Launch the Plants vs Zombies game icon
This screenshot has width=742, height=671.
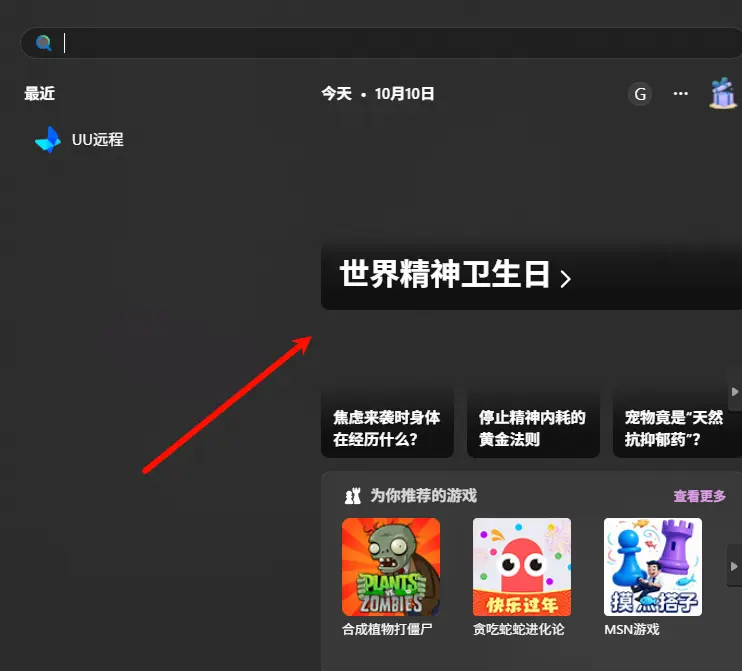pyautogui.click(x=391, y=566)
